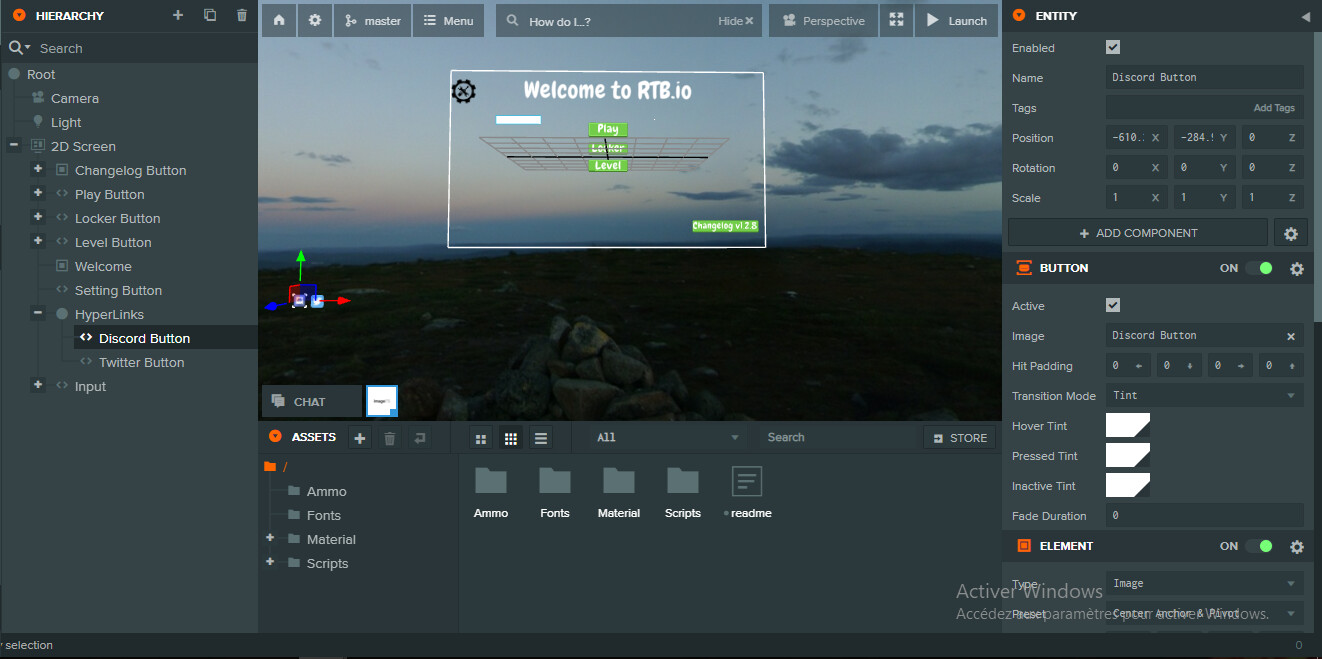
Task: Open editor settings gear in viewport toolbar
Action: click(315, 21)
